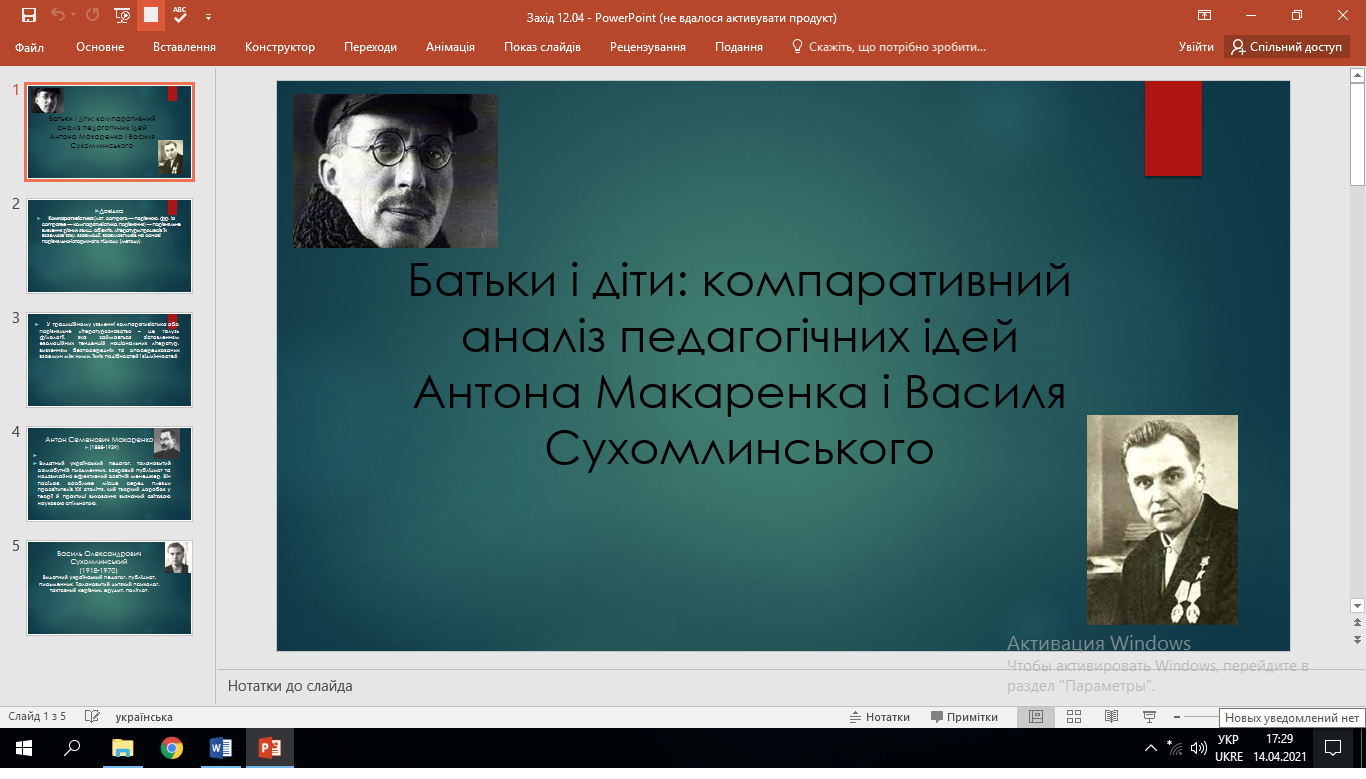Screen dimensions: 1366x779
Task: Switch to the Анімація tab
Action: [450, 47]
